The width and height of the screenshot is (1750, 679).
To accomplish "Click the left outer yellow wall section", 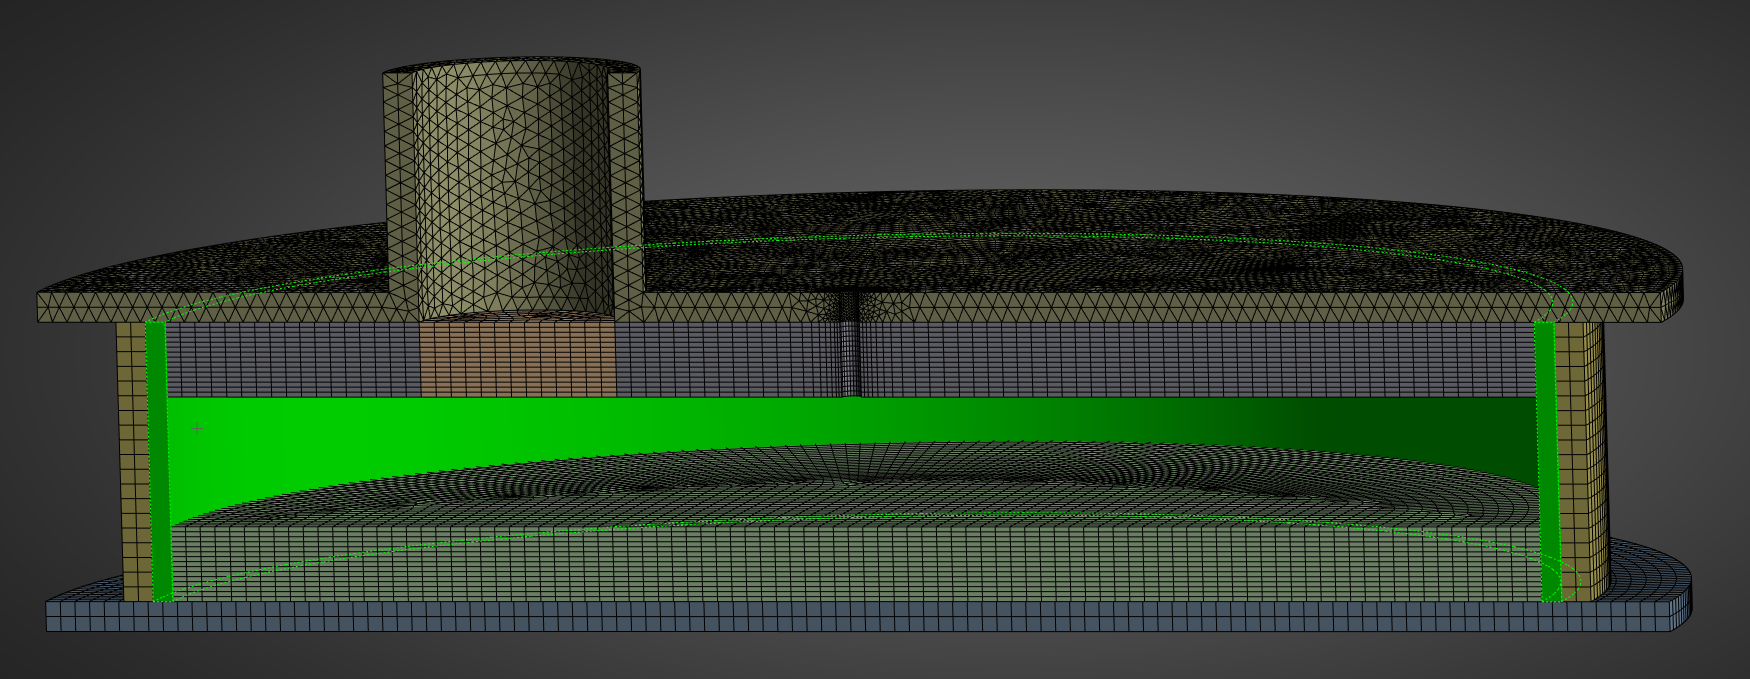I will pos(132,460).
